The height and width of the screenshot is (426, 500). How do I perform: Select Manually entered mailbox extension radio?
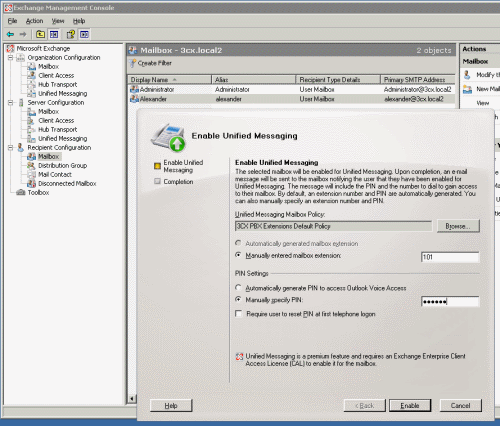(x=238, y=255)
